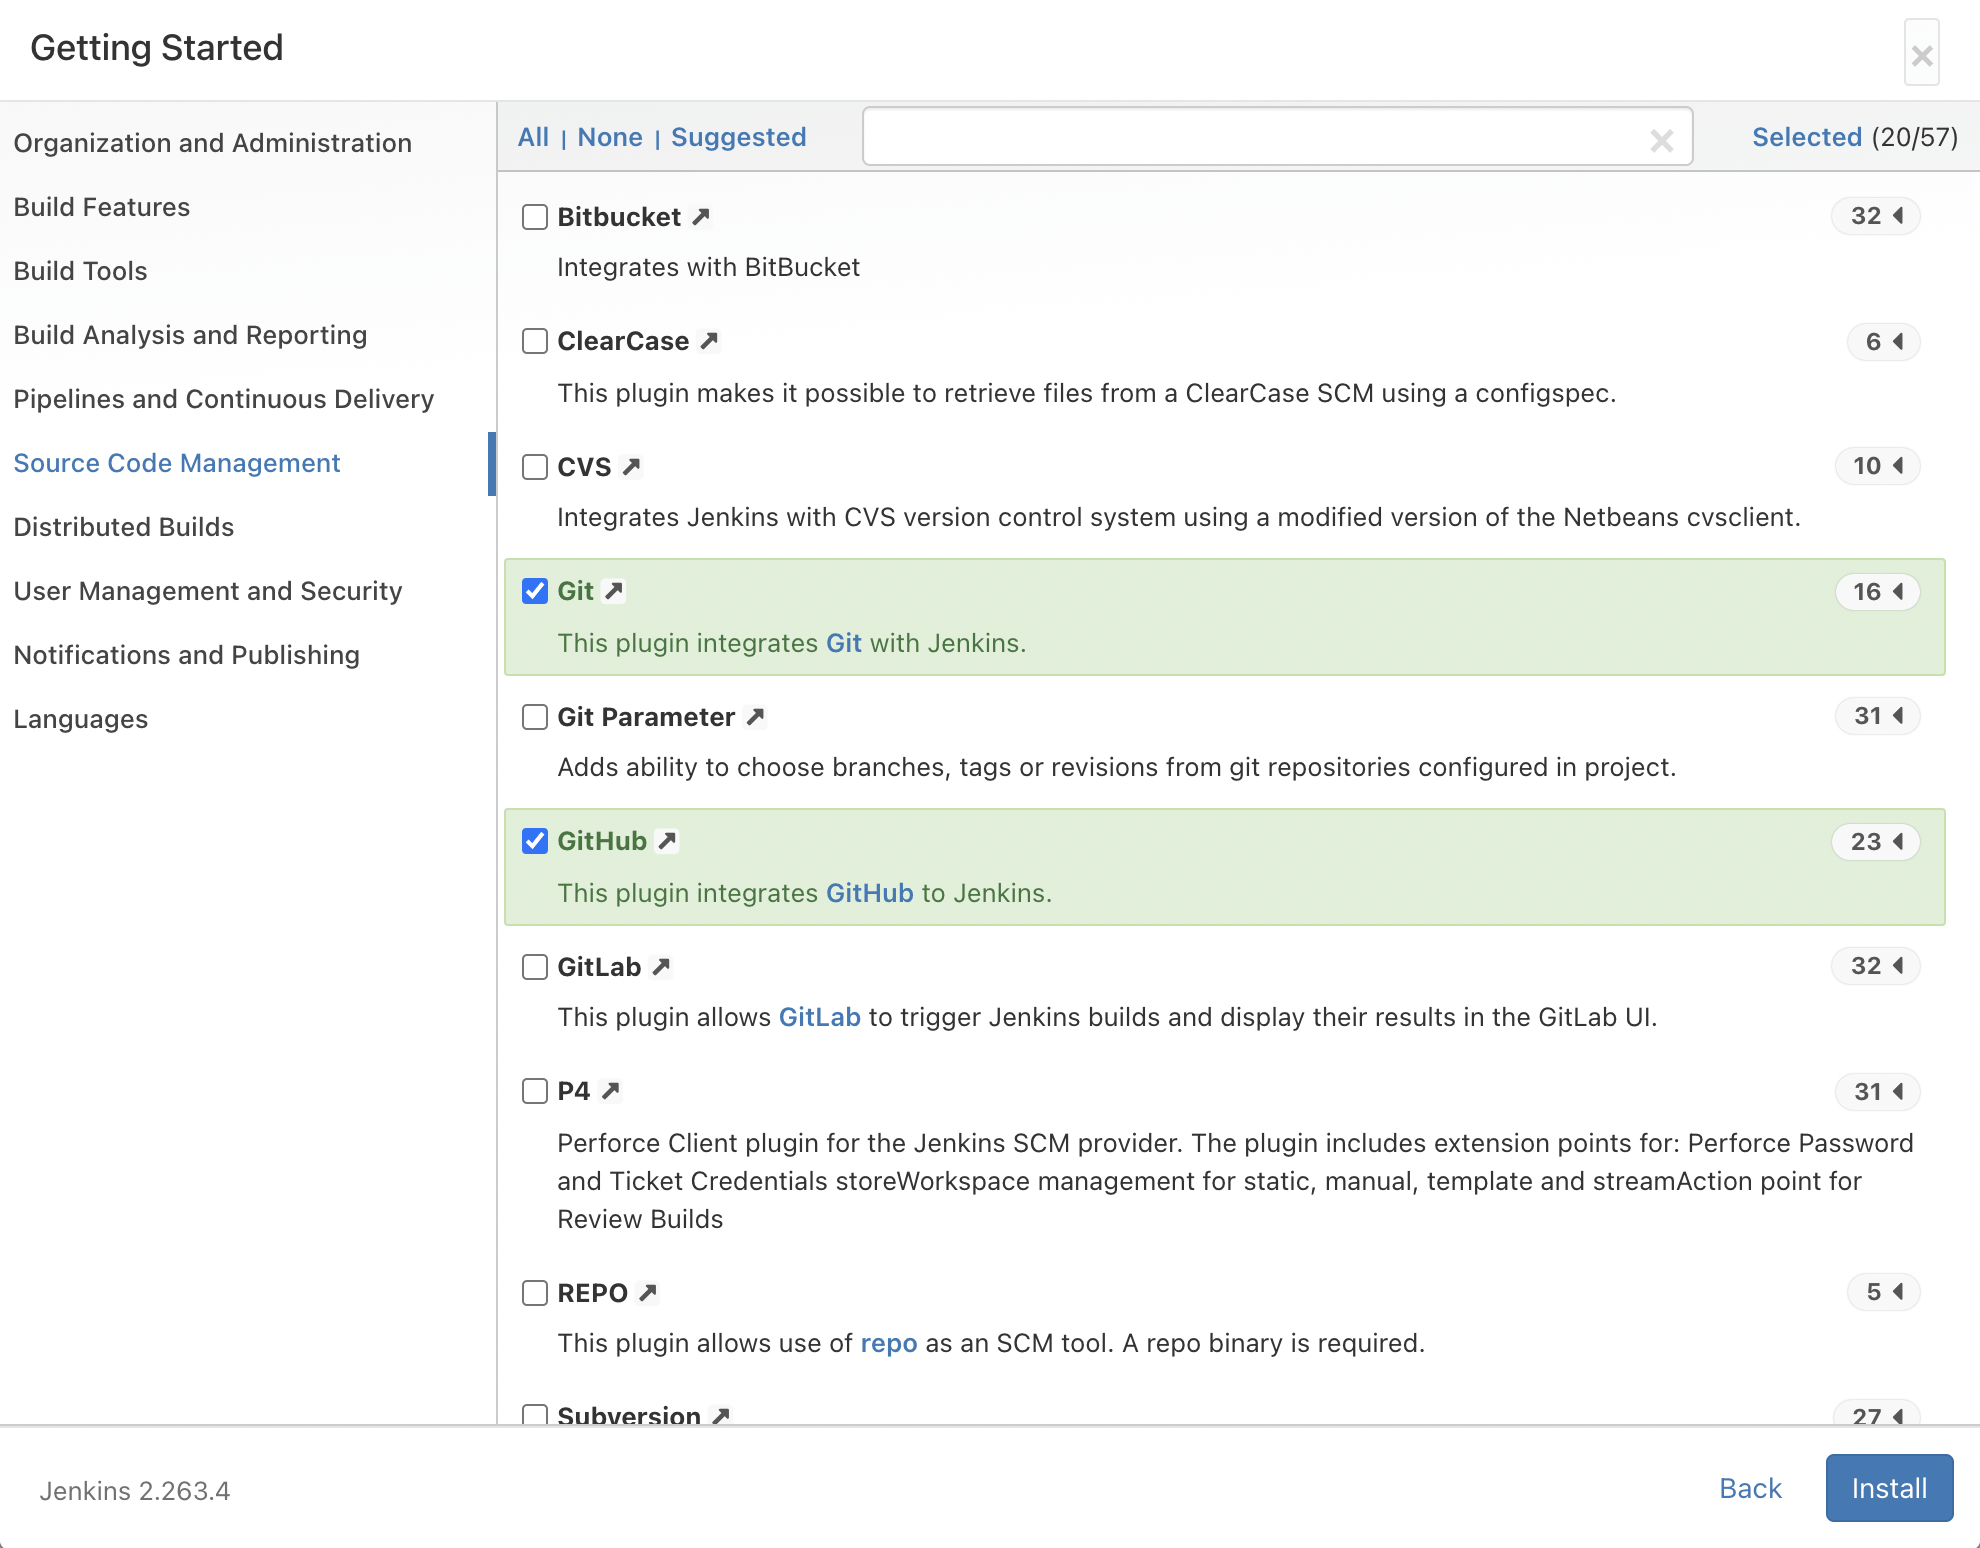Open Notifications and Publishing category
Image resolution: width=1980 pixels, height=1548 pixels.
(187, 655)
